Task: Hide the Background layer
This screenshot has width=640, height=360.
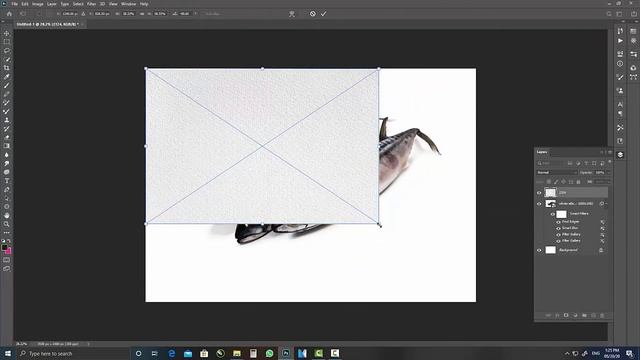Action: pos(539,250)
